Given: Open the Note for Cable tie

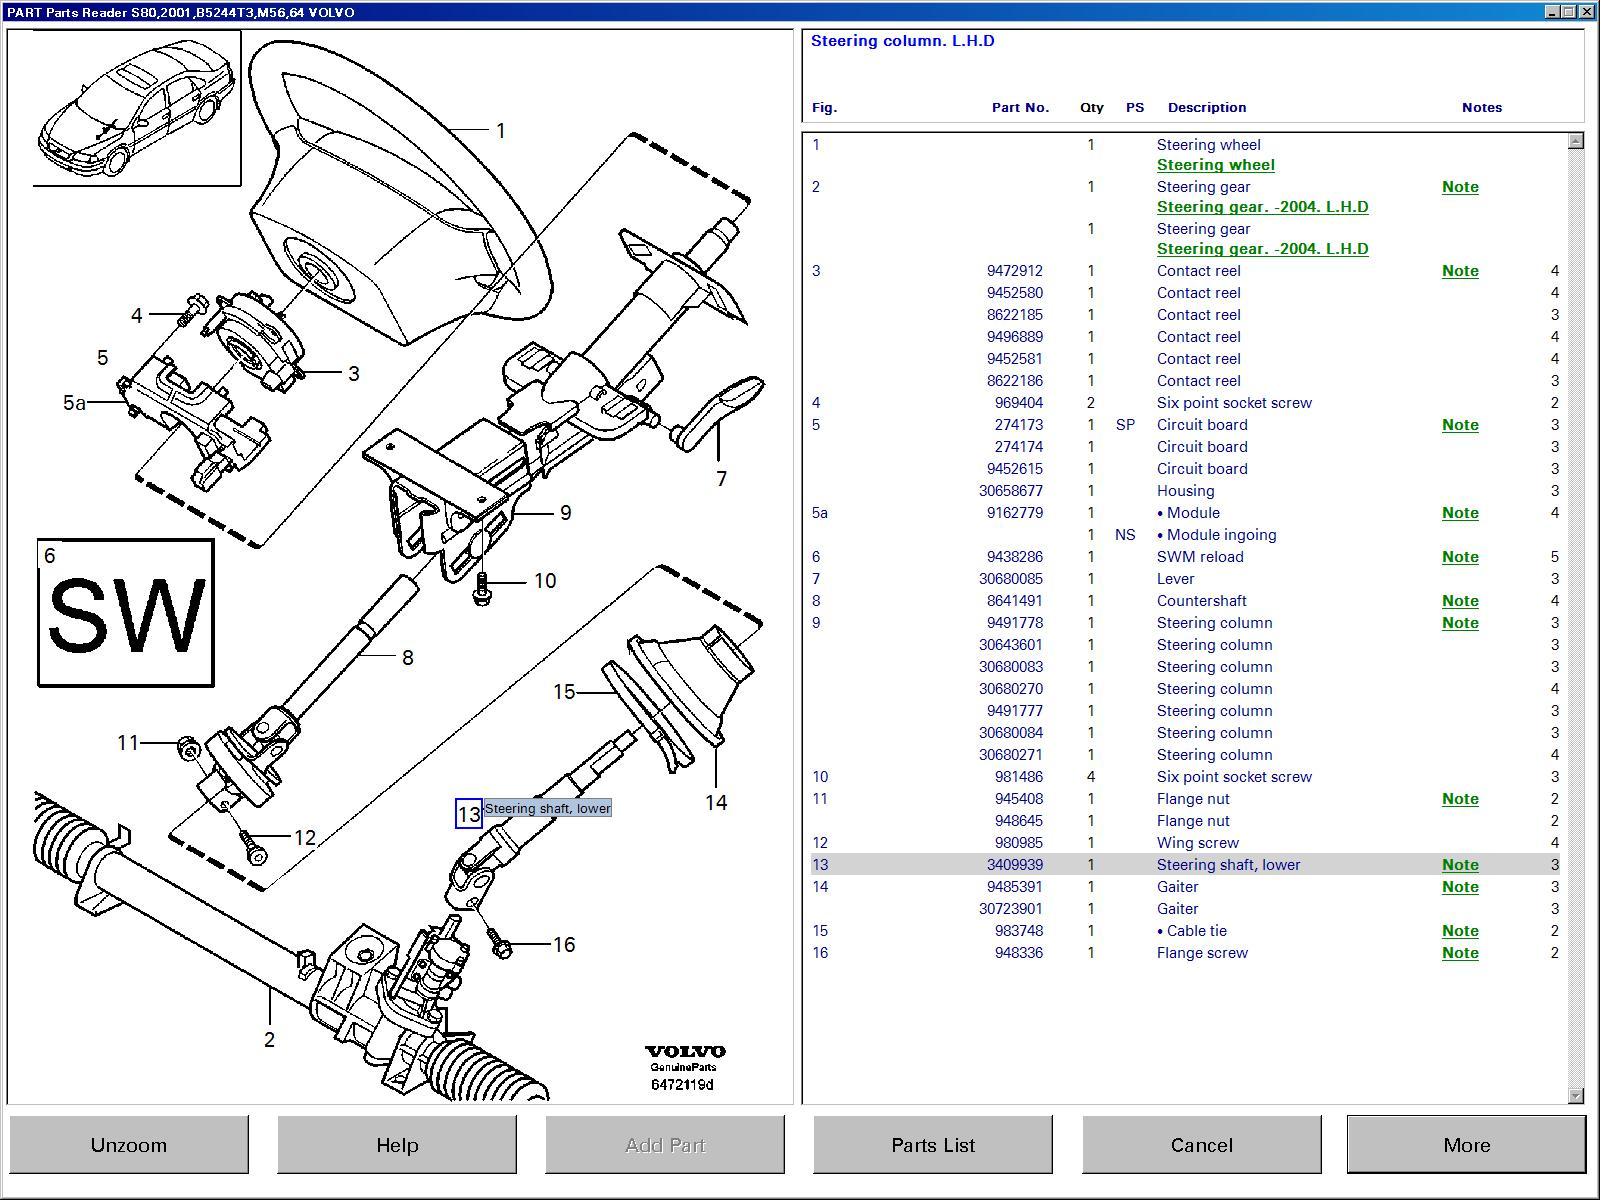Looking at the screenshot, I should pyautogui.click(x=1460, y=931).
